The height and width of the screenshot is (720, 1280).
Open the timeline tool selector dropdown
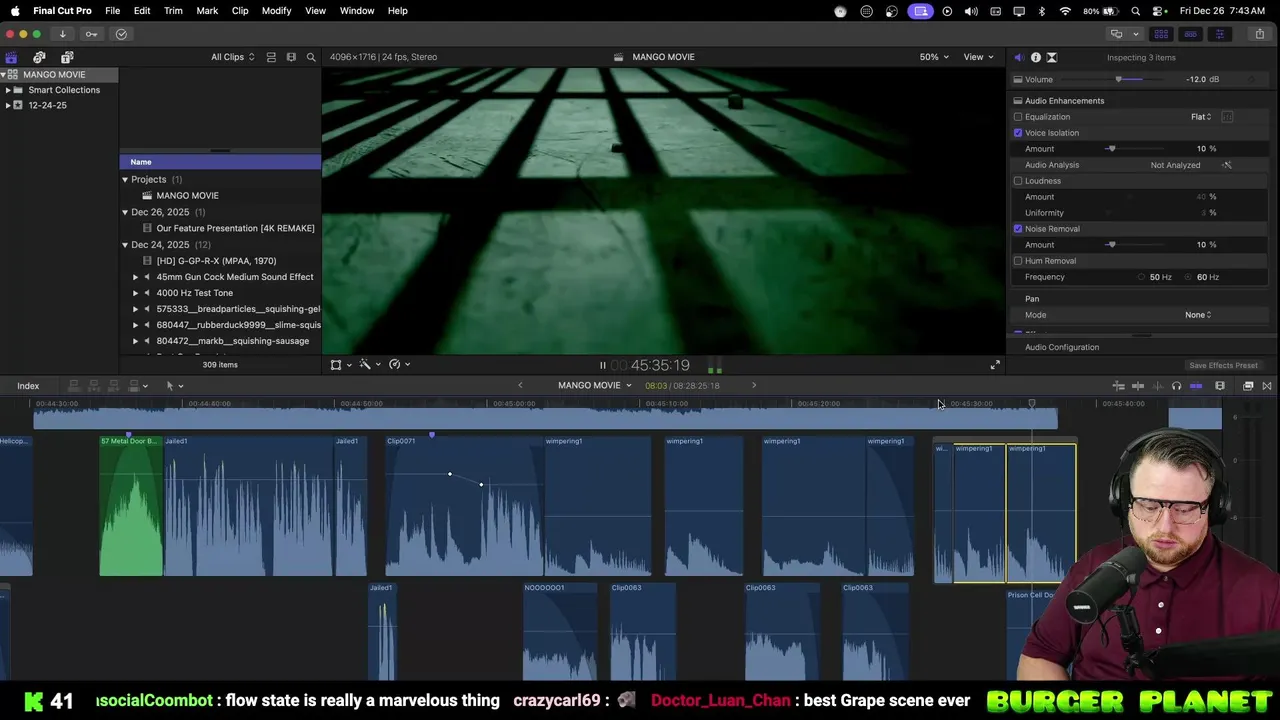click(x=174, y=386)
